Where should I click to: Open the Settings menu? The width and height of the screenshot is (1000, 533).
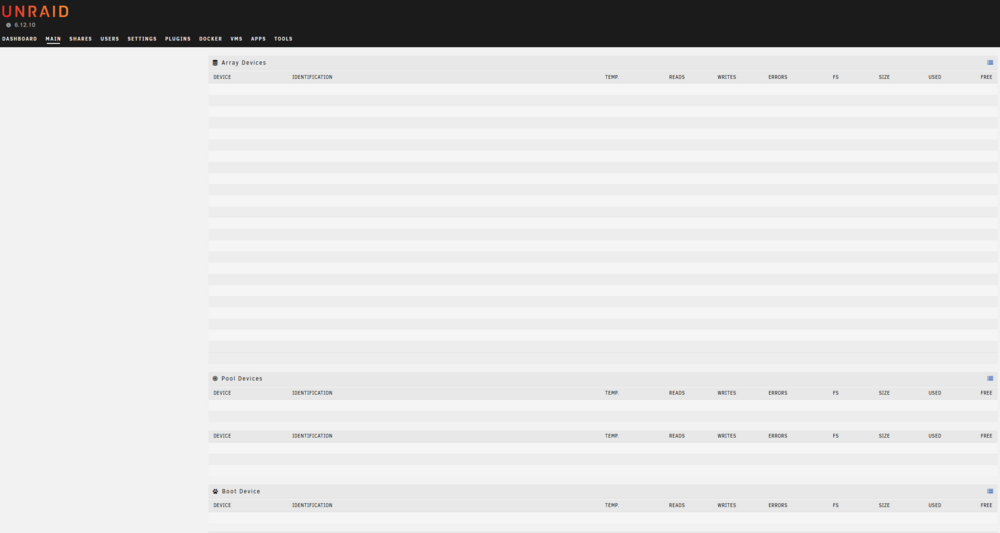[x=142, y=39]
